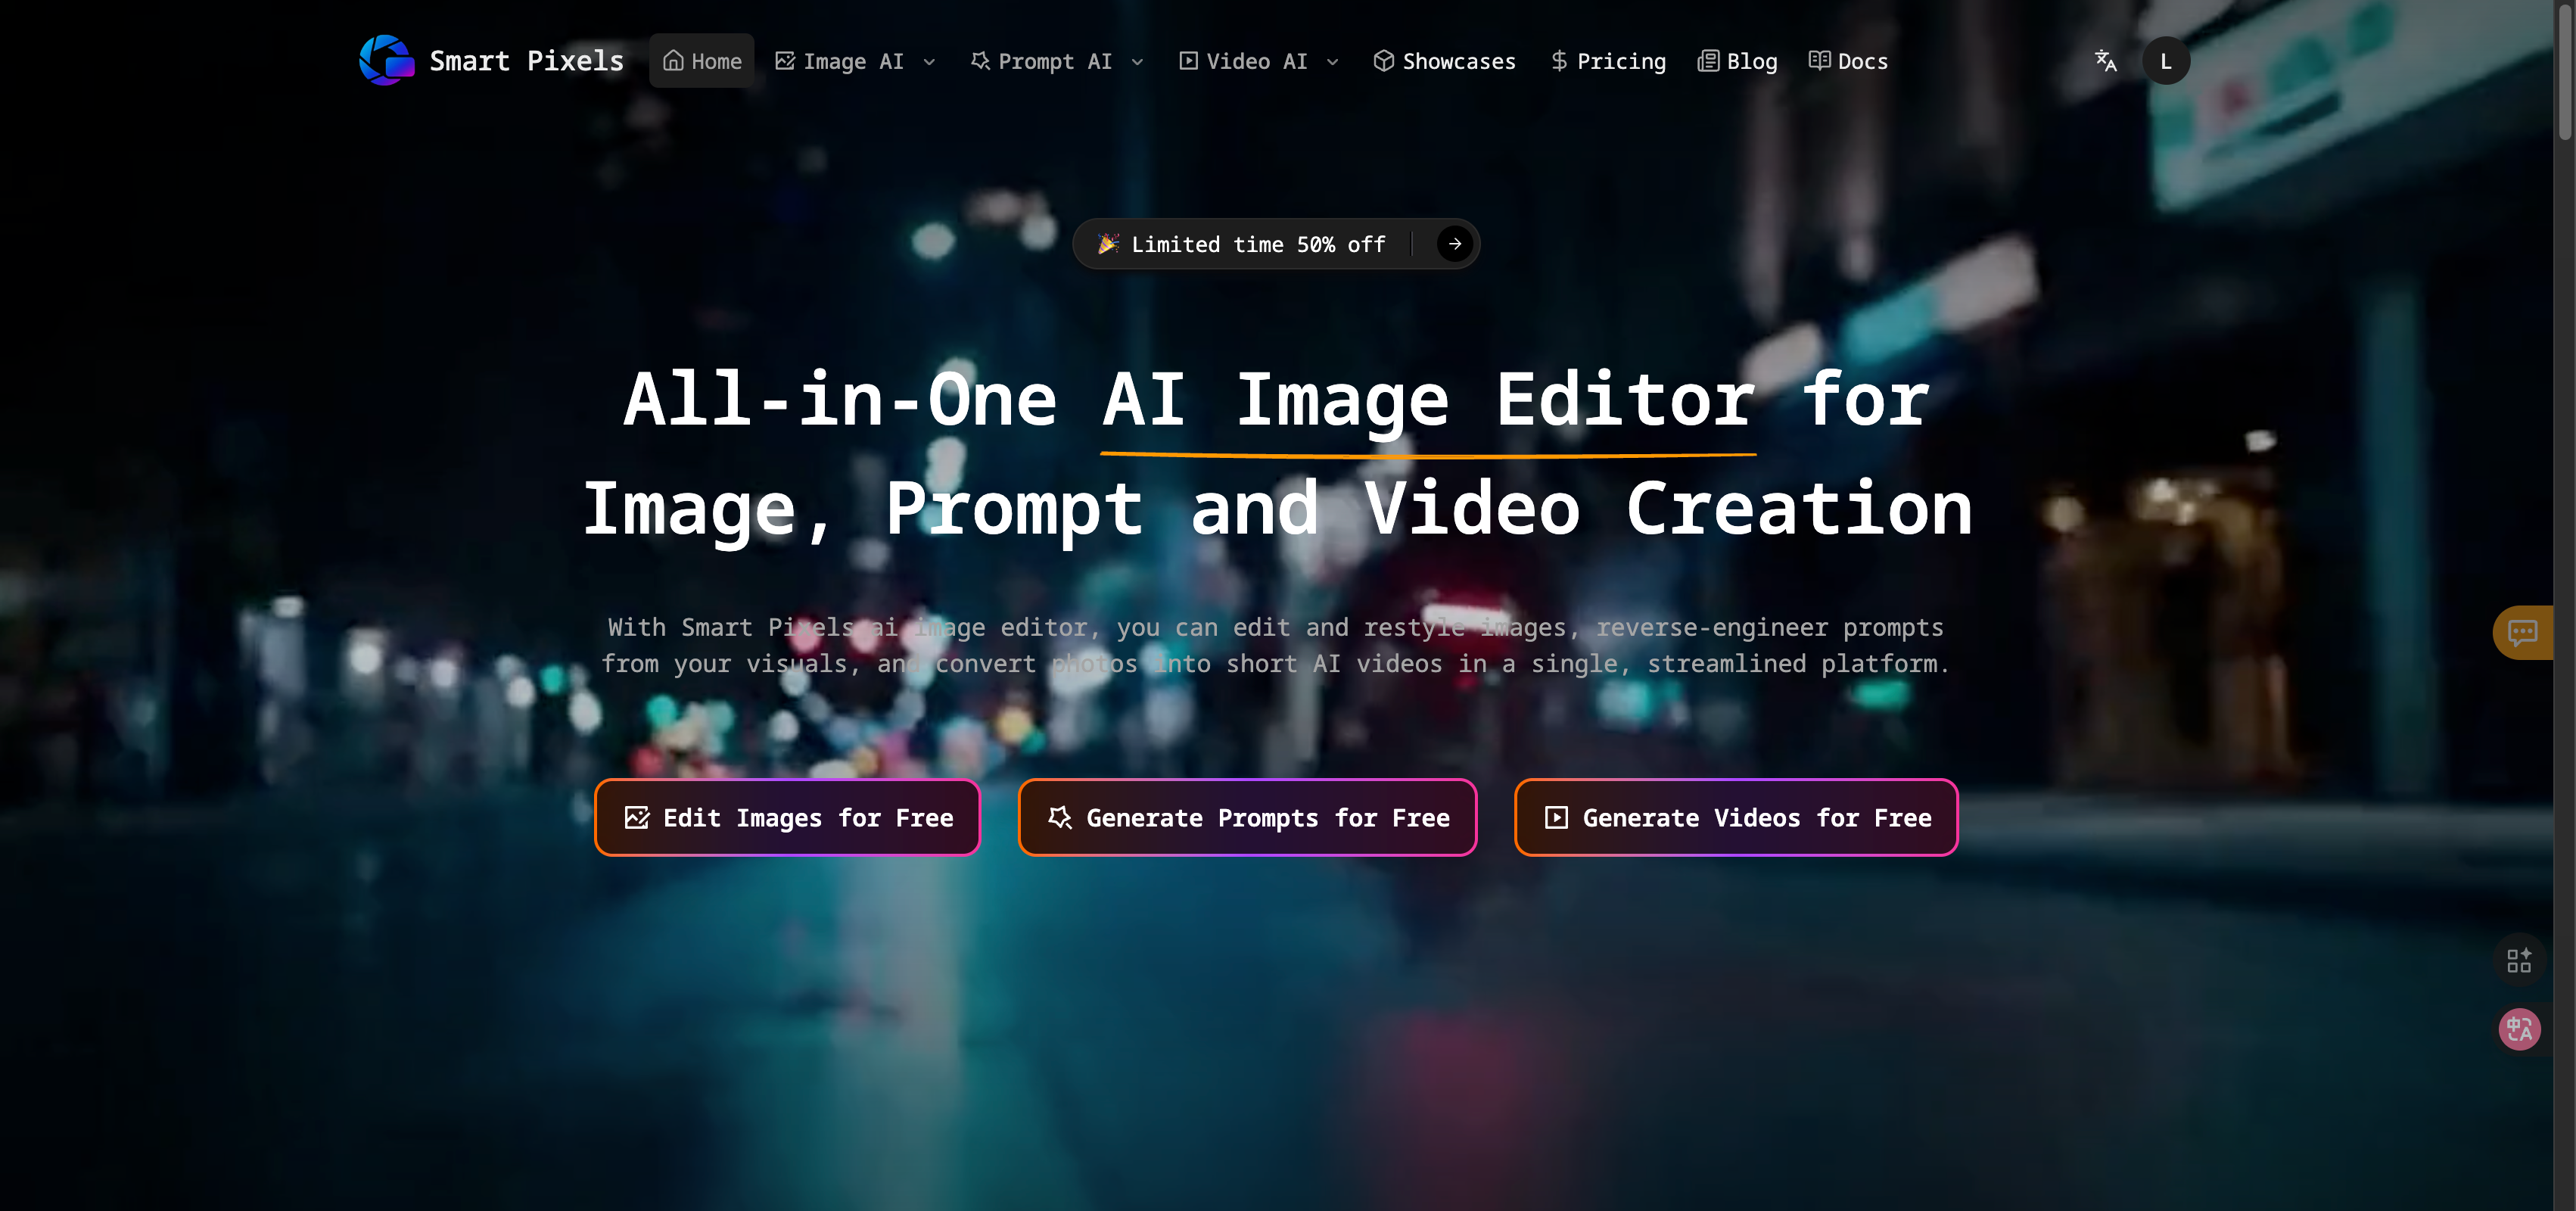Click the Video AI play icon

coord(1188,61)
